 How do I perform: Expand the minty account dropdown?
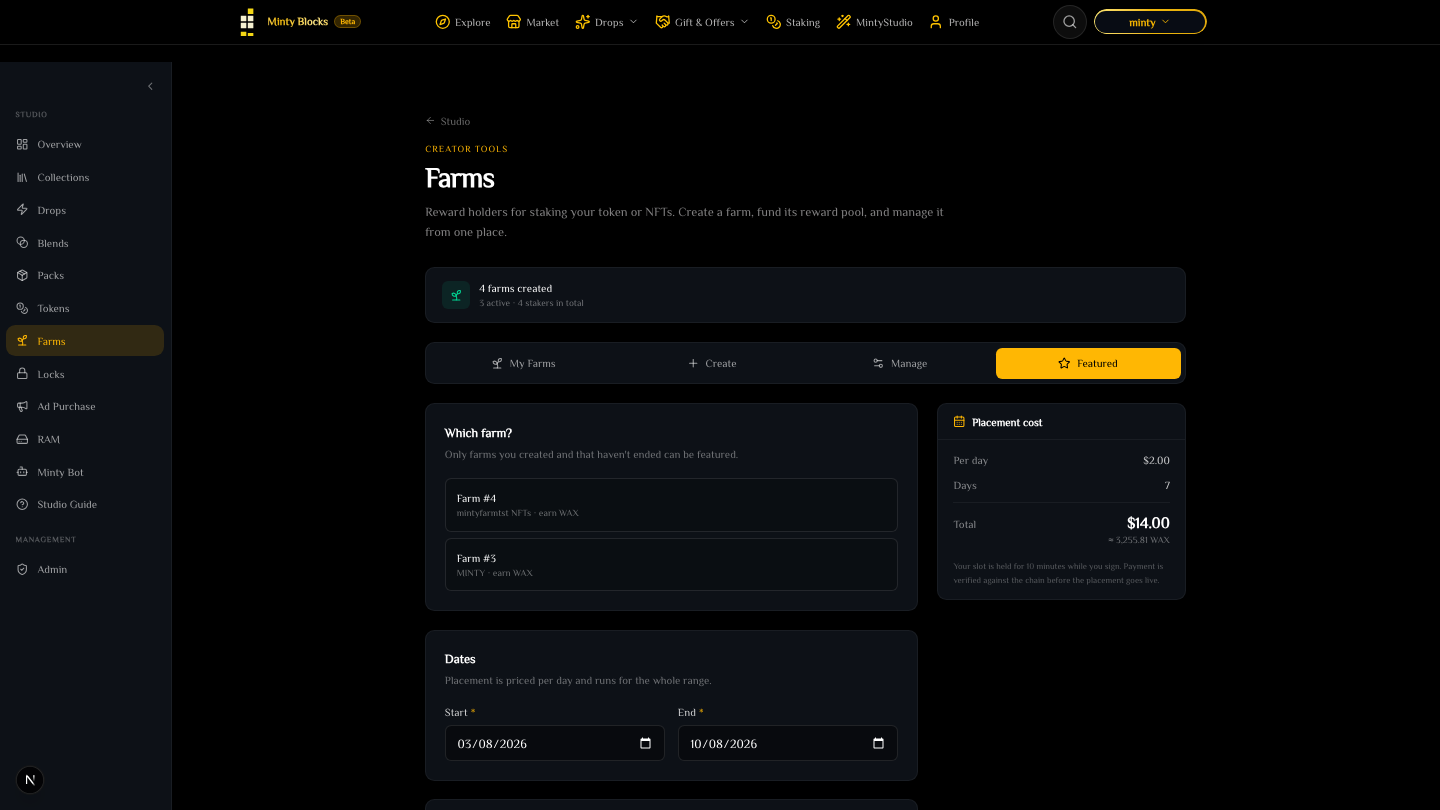point(1150,22)
